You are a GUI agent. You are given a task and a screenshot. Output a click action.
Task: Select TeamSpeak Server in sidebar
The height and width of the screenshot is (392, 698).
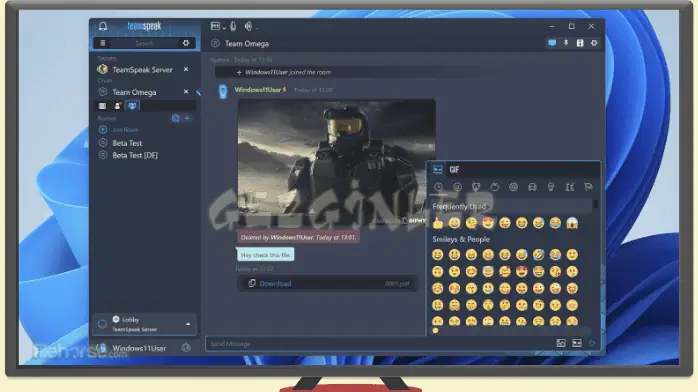(142, 70)
